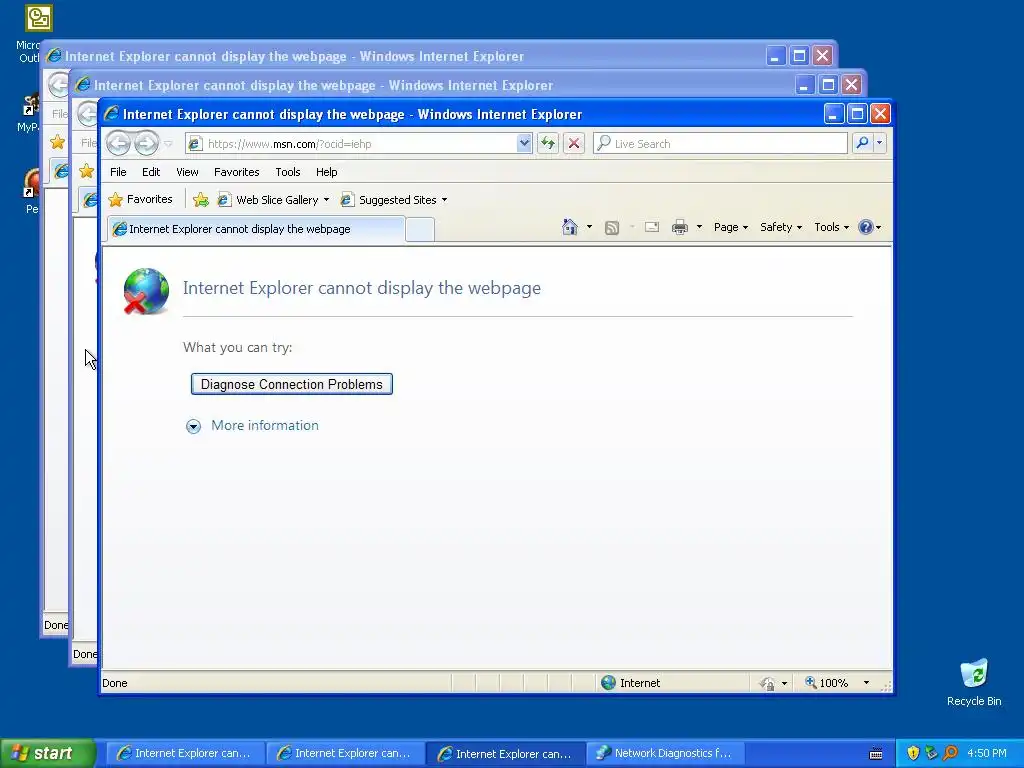Viewport: 1024px width, 768px height.
Task: Click the IE page icon in front window title bar
Action: 111,114
